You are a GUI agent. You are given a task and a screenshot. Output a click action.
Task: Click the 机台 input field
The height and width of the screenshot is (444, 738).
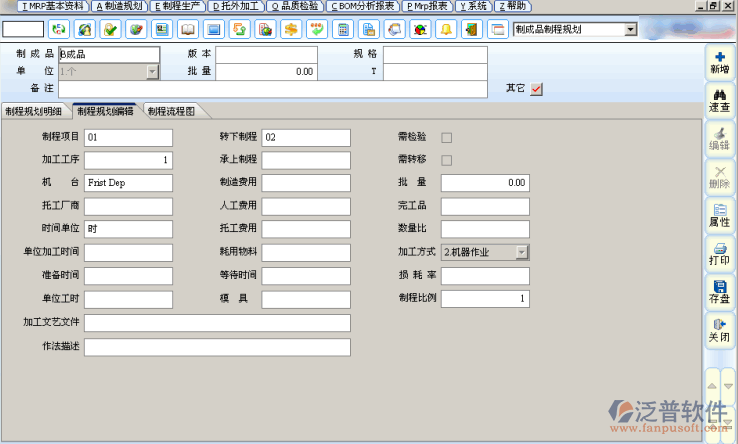(x=128, y=183)
